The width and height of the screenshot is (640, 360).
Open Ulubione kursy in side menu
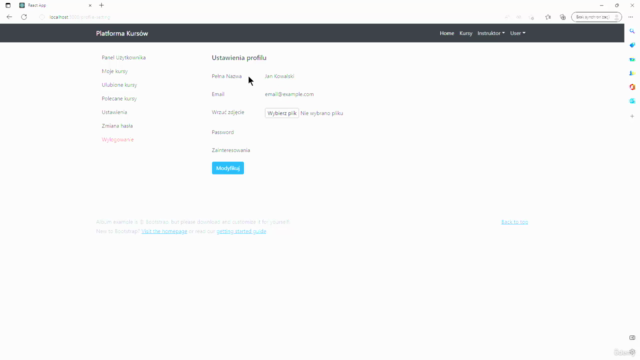pyautogui.click(x=119, y=85)
